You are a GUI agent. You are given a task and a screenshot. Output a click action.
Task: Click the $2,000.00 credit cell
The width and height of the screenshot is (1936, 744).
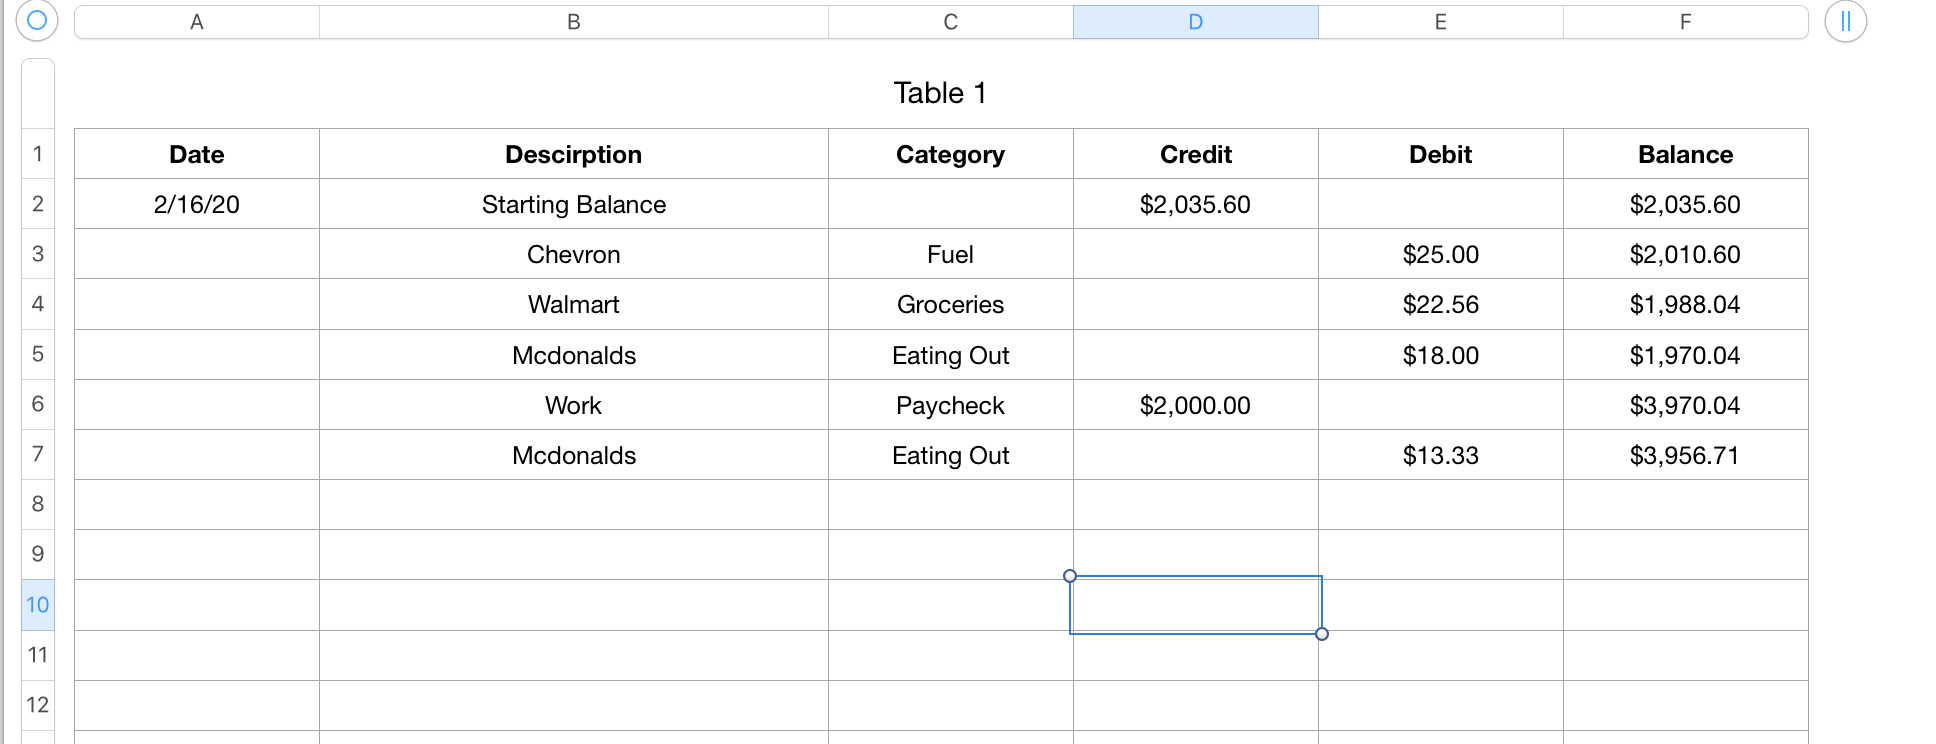pyautogui.click(x=1195, y=406)
